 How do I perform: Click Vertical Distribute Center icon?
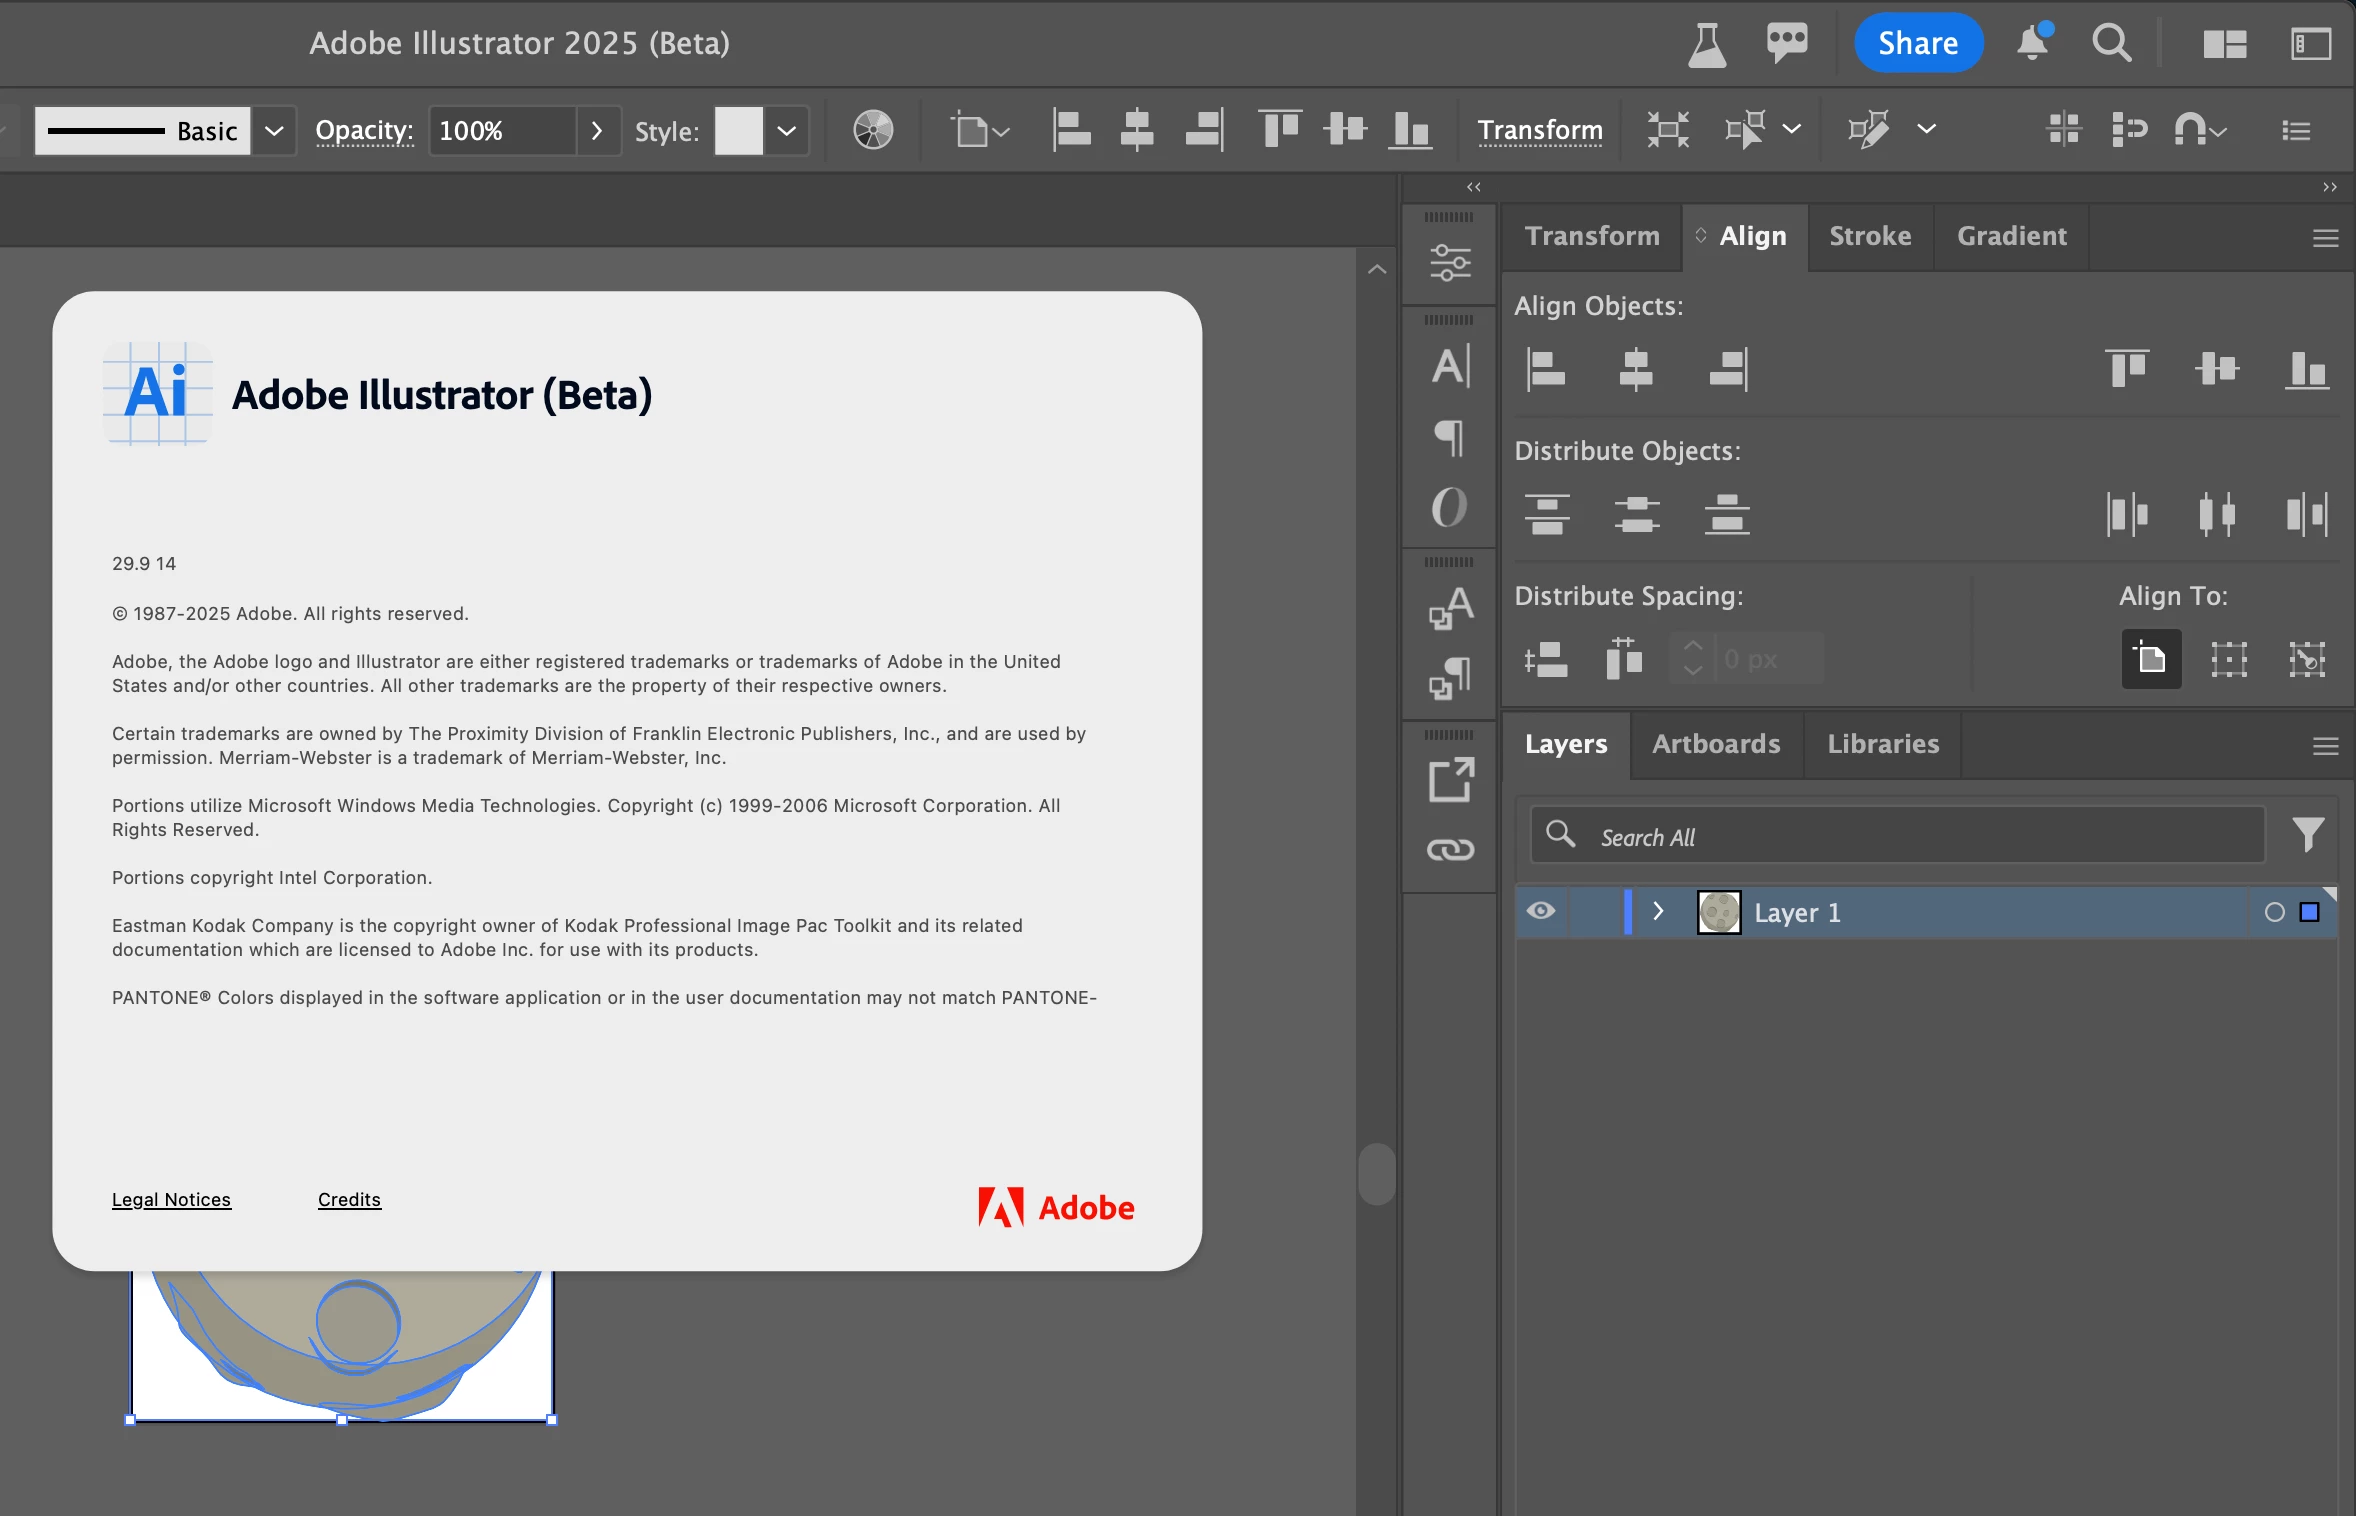(x=1636, y=515)
